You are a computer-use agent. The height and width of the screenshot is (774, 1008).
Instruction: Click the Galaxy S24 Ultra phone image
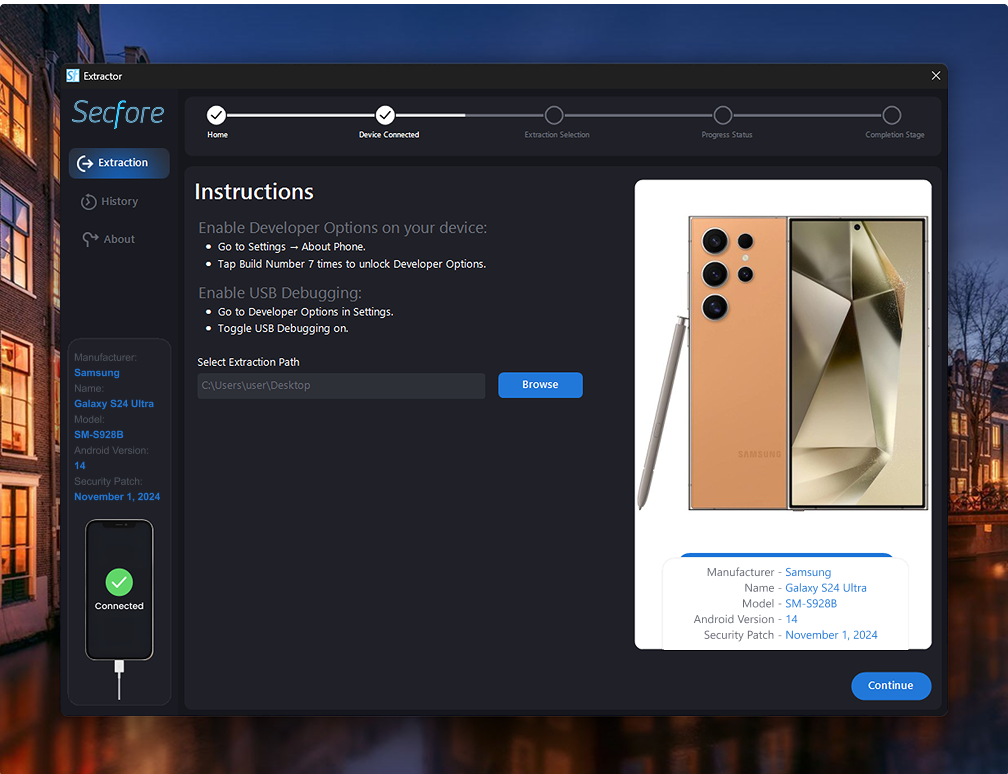(x=783, y=364)
